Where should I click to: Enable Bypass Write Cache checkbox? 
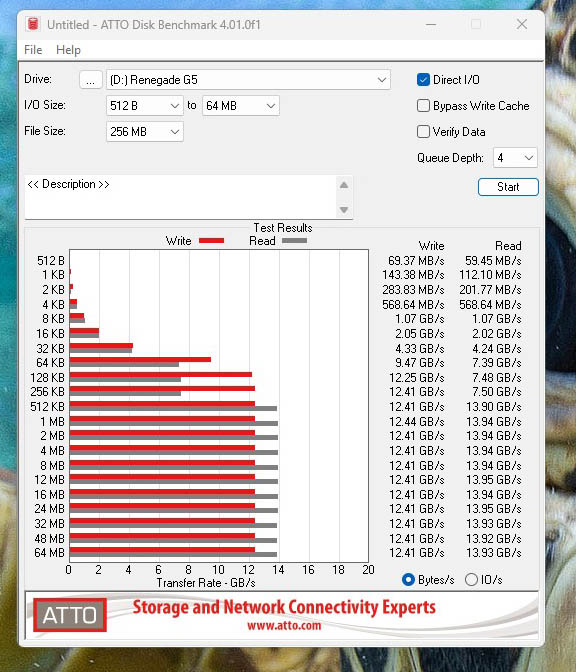pos(423,105)
